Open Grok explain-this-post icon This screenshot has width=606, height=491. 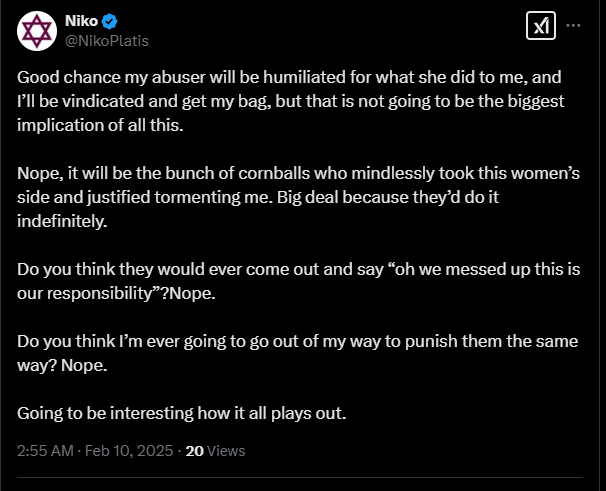pyautogui.click(x=541, y=26)
